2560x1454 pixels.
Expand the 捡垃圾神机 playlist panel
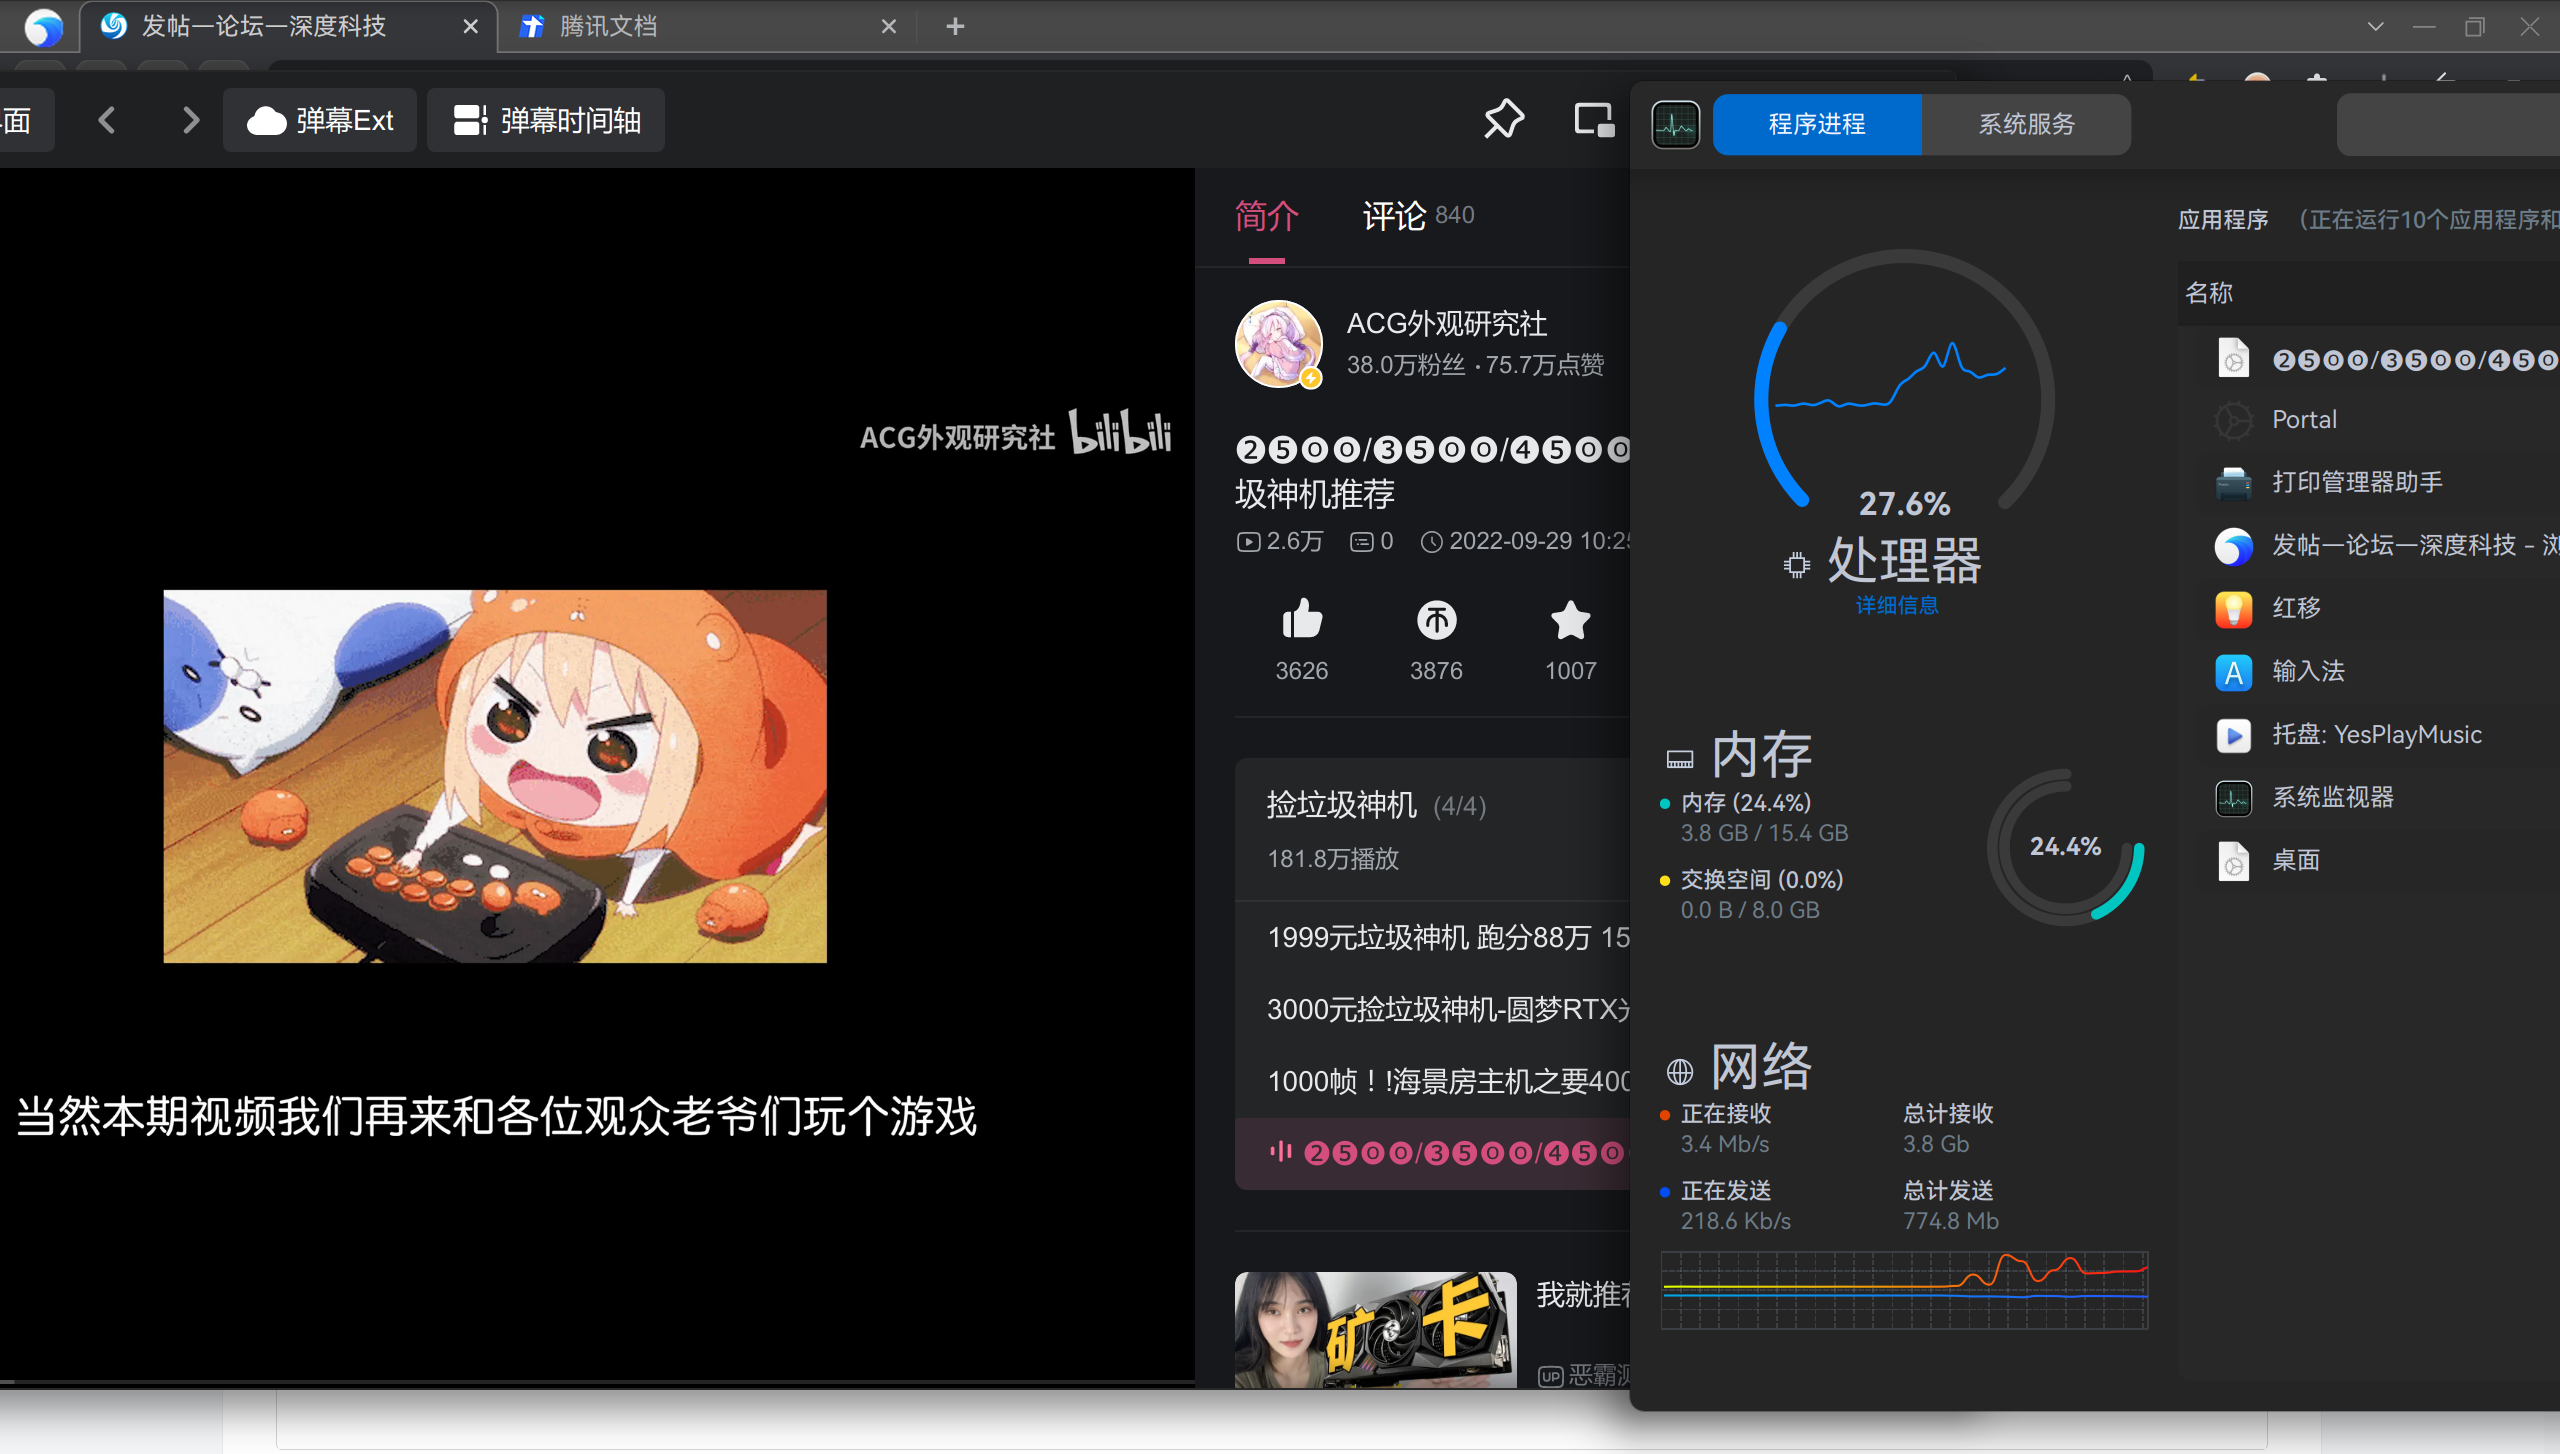pos(1343,806)
